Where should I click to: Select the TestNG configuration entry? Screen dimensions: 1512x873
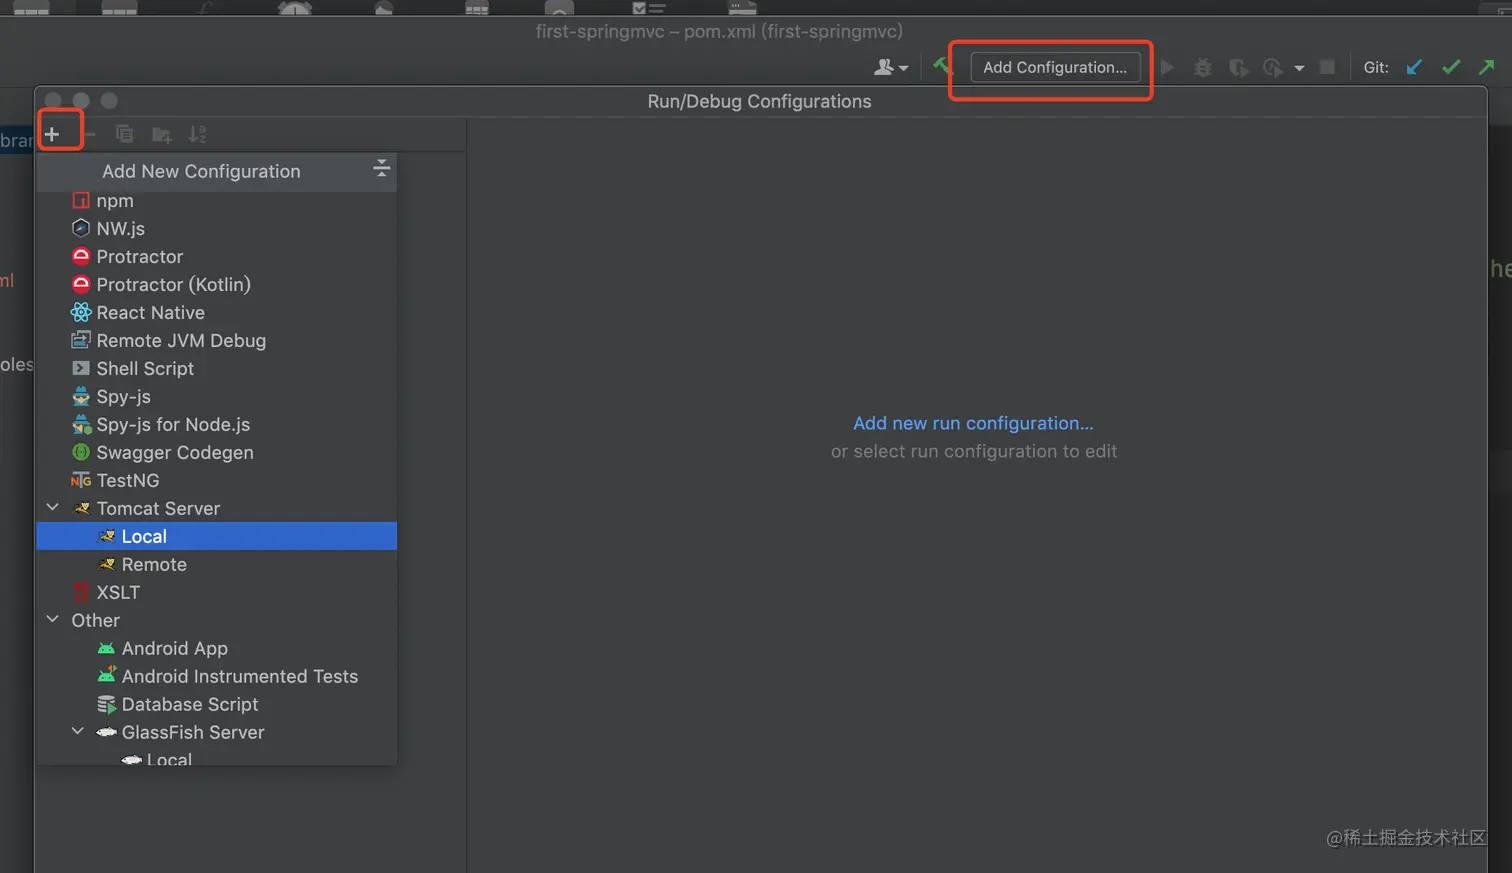click(217, 480)
